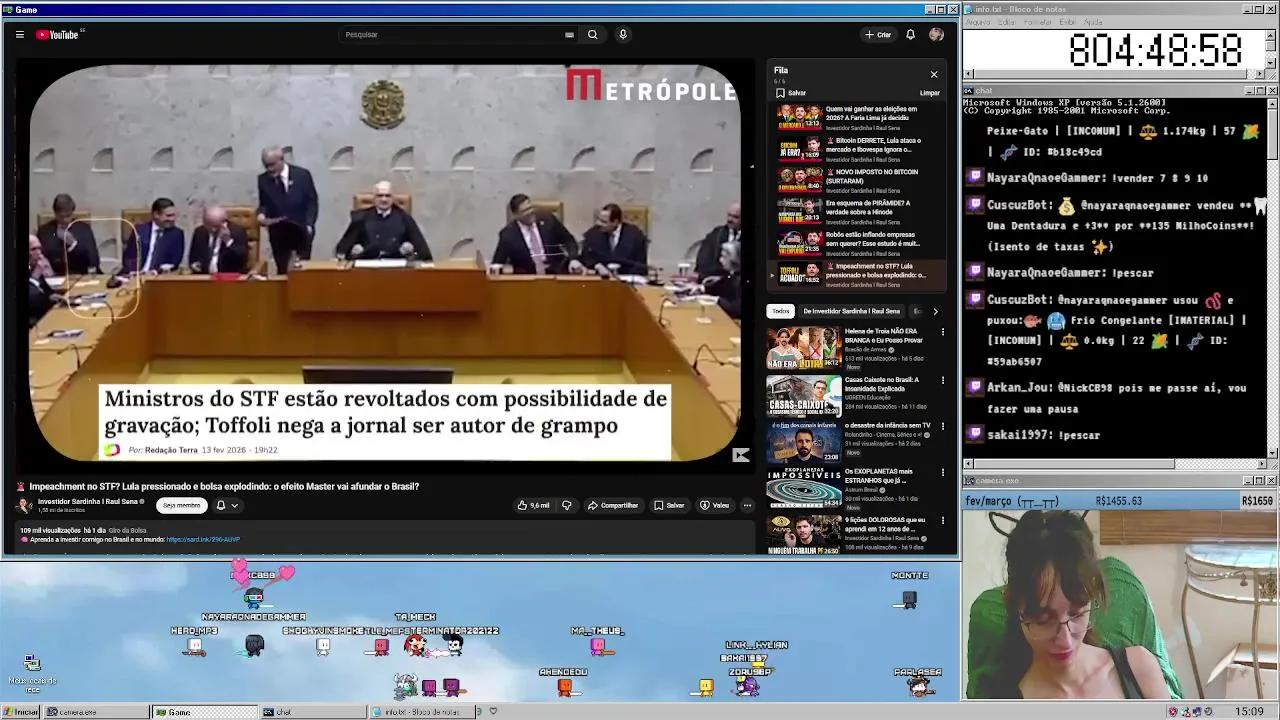Toggle the player's bottom-right corner control
Screen dimensions: 1280x720
[x=740, y=455]
